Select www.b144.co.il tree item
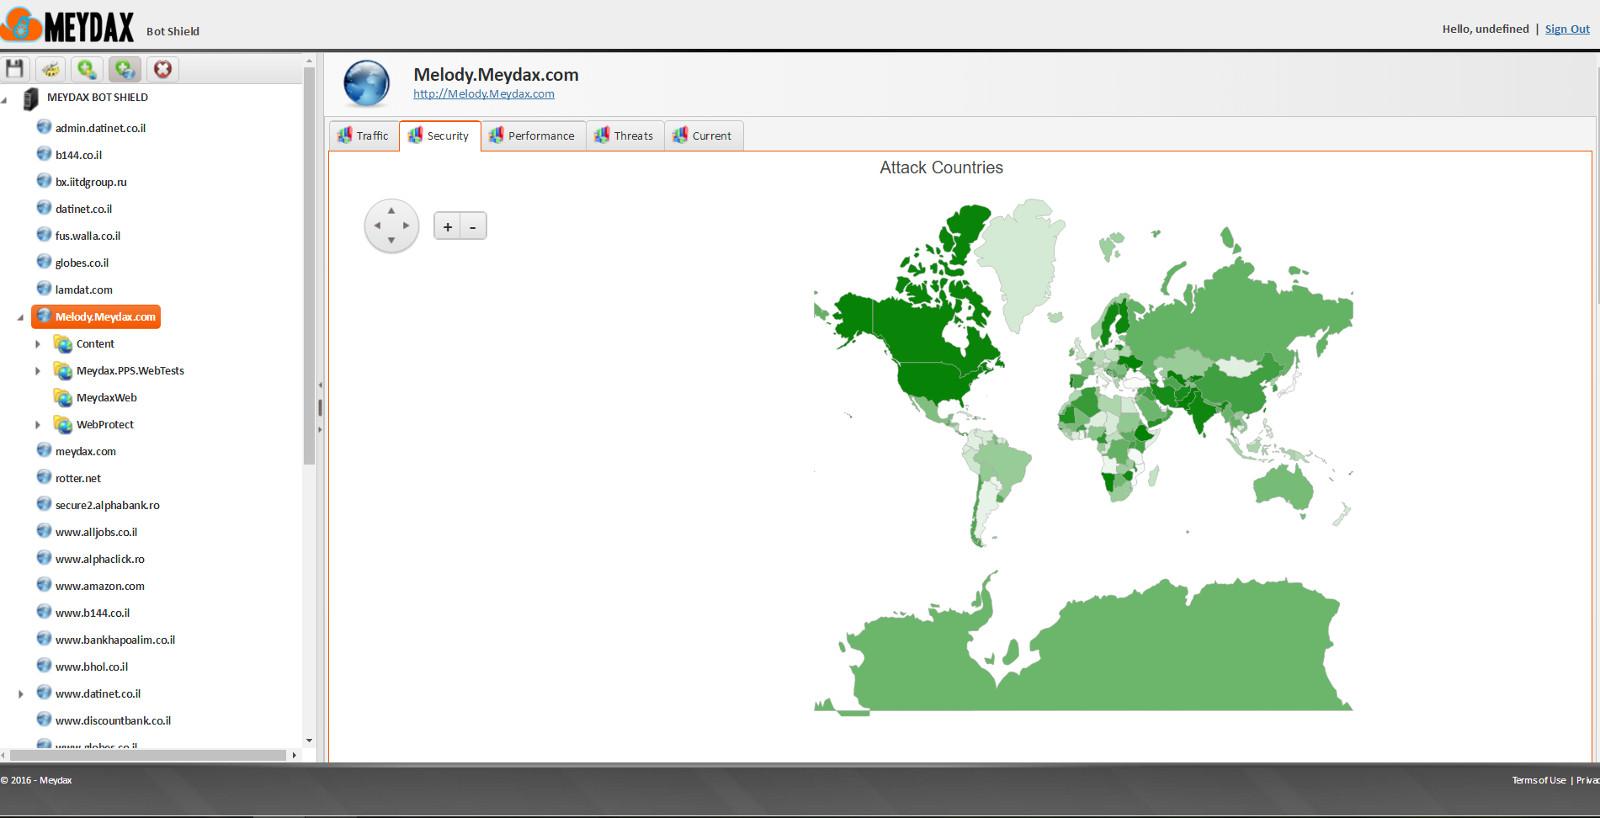This screenshot has height=818, width=1600. click(92, 613)
